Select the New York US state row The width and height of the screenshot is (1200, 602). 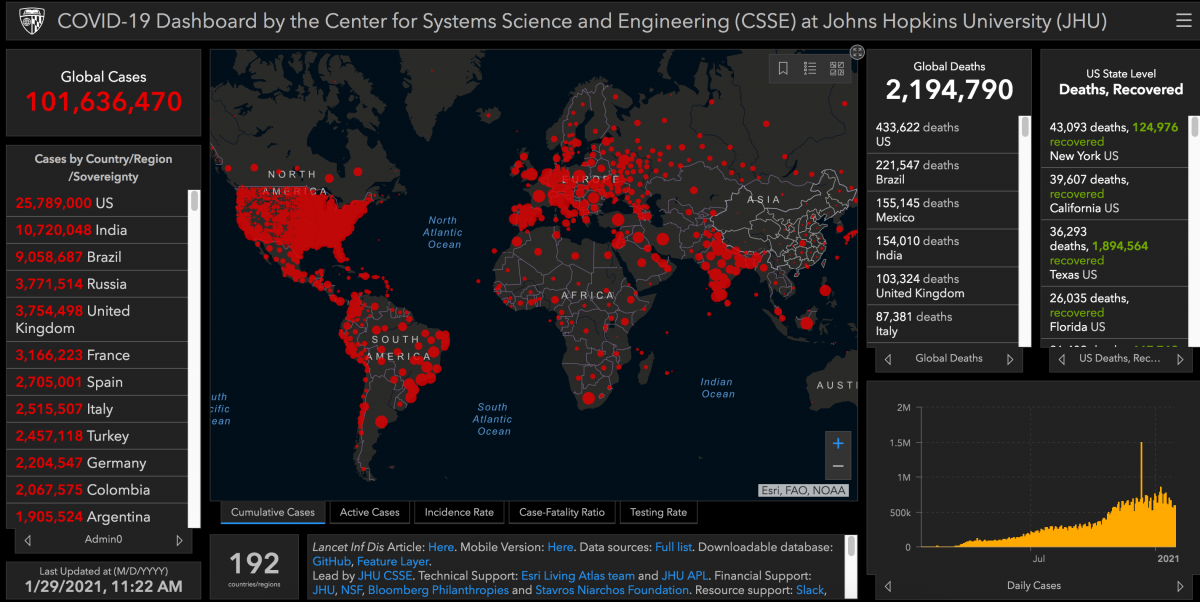pos(1113,142)
